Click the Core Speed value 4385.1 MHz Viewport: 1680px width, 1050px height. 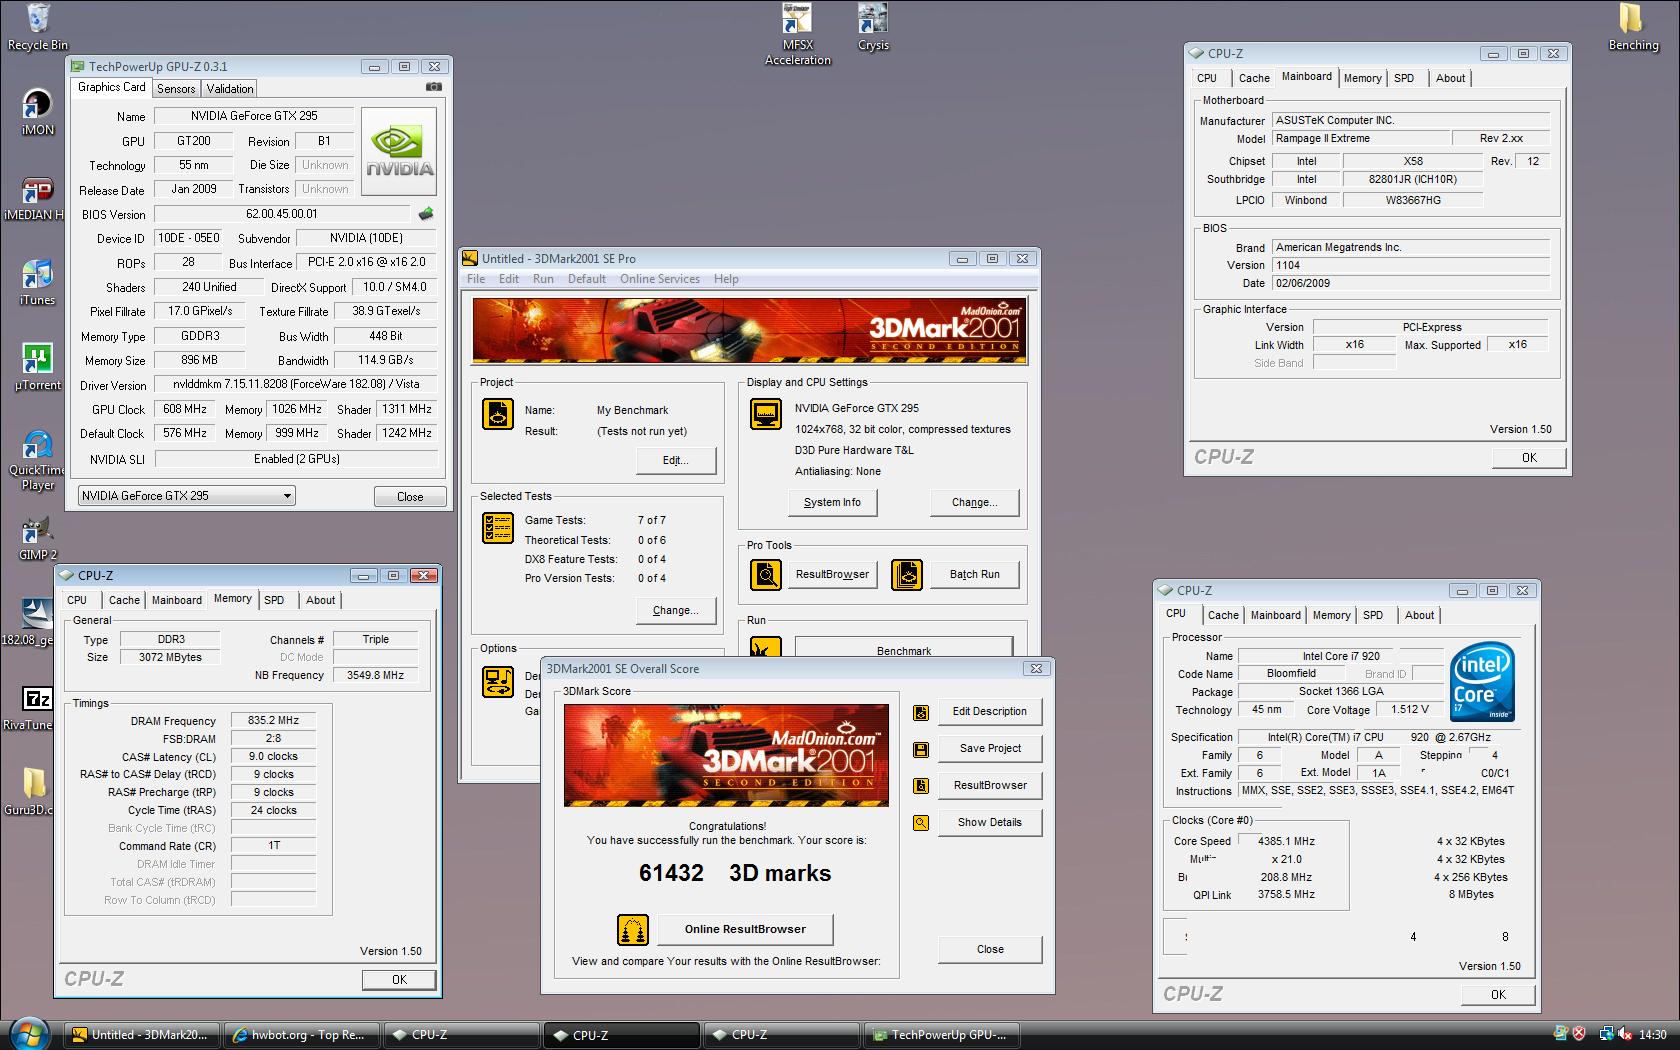tap(1286, 842)
